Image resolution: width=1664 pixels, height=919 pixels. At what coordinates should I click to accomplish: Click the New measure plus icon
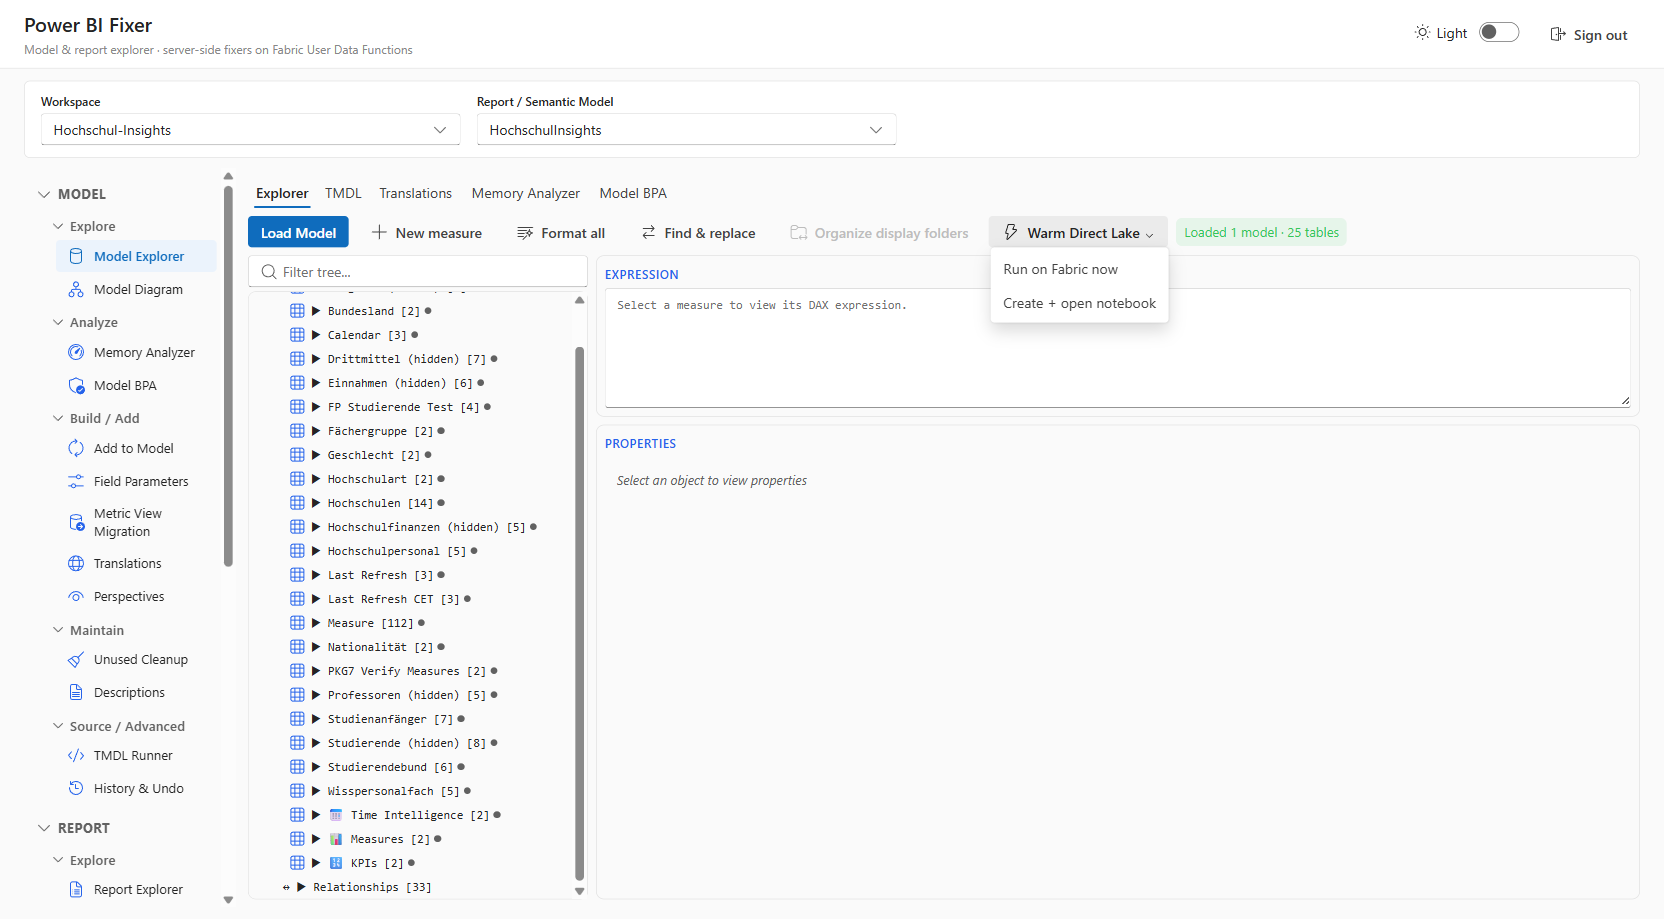coord(379,232)
